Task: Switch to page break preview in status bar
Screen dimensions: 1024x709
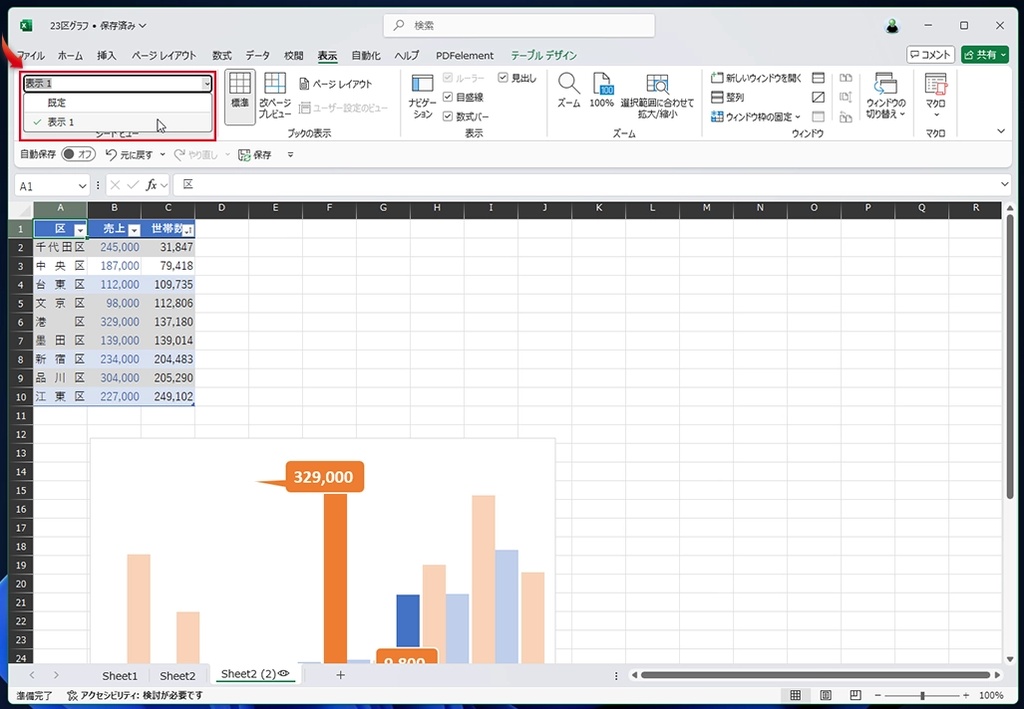Action: [x=855, y=695]
